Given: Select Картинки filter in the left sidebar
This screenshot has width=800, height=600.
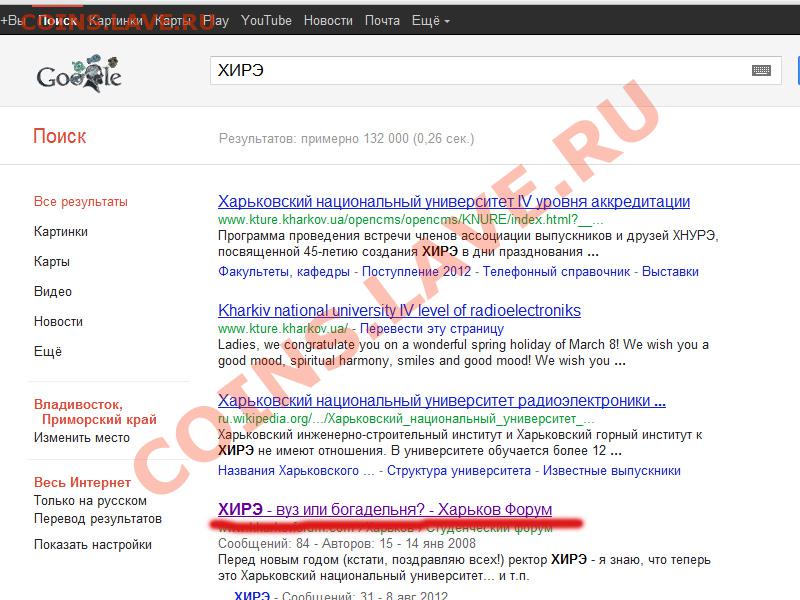Looking at the screenshot, I should click(61, 232).
